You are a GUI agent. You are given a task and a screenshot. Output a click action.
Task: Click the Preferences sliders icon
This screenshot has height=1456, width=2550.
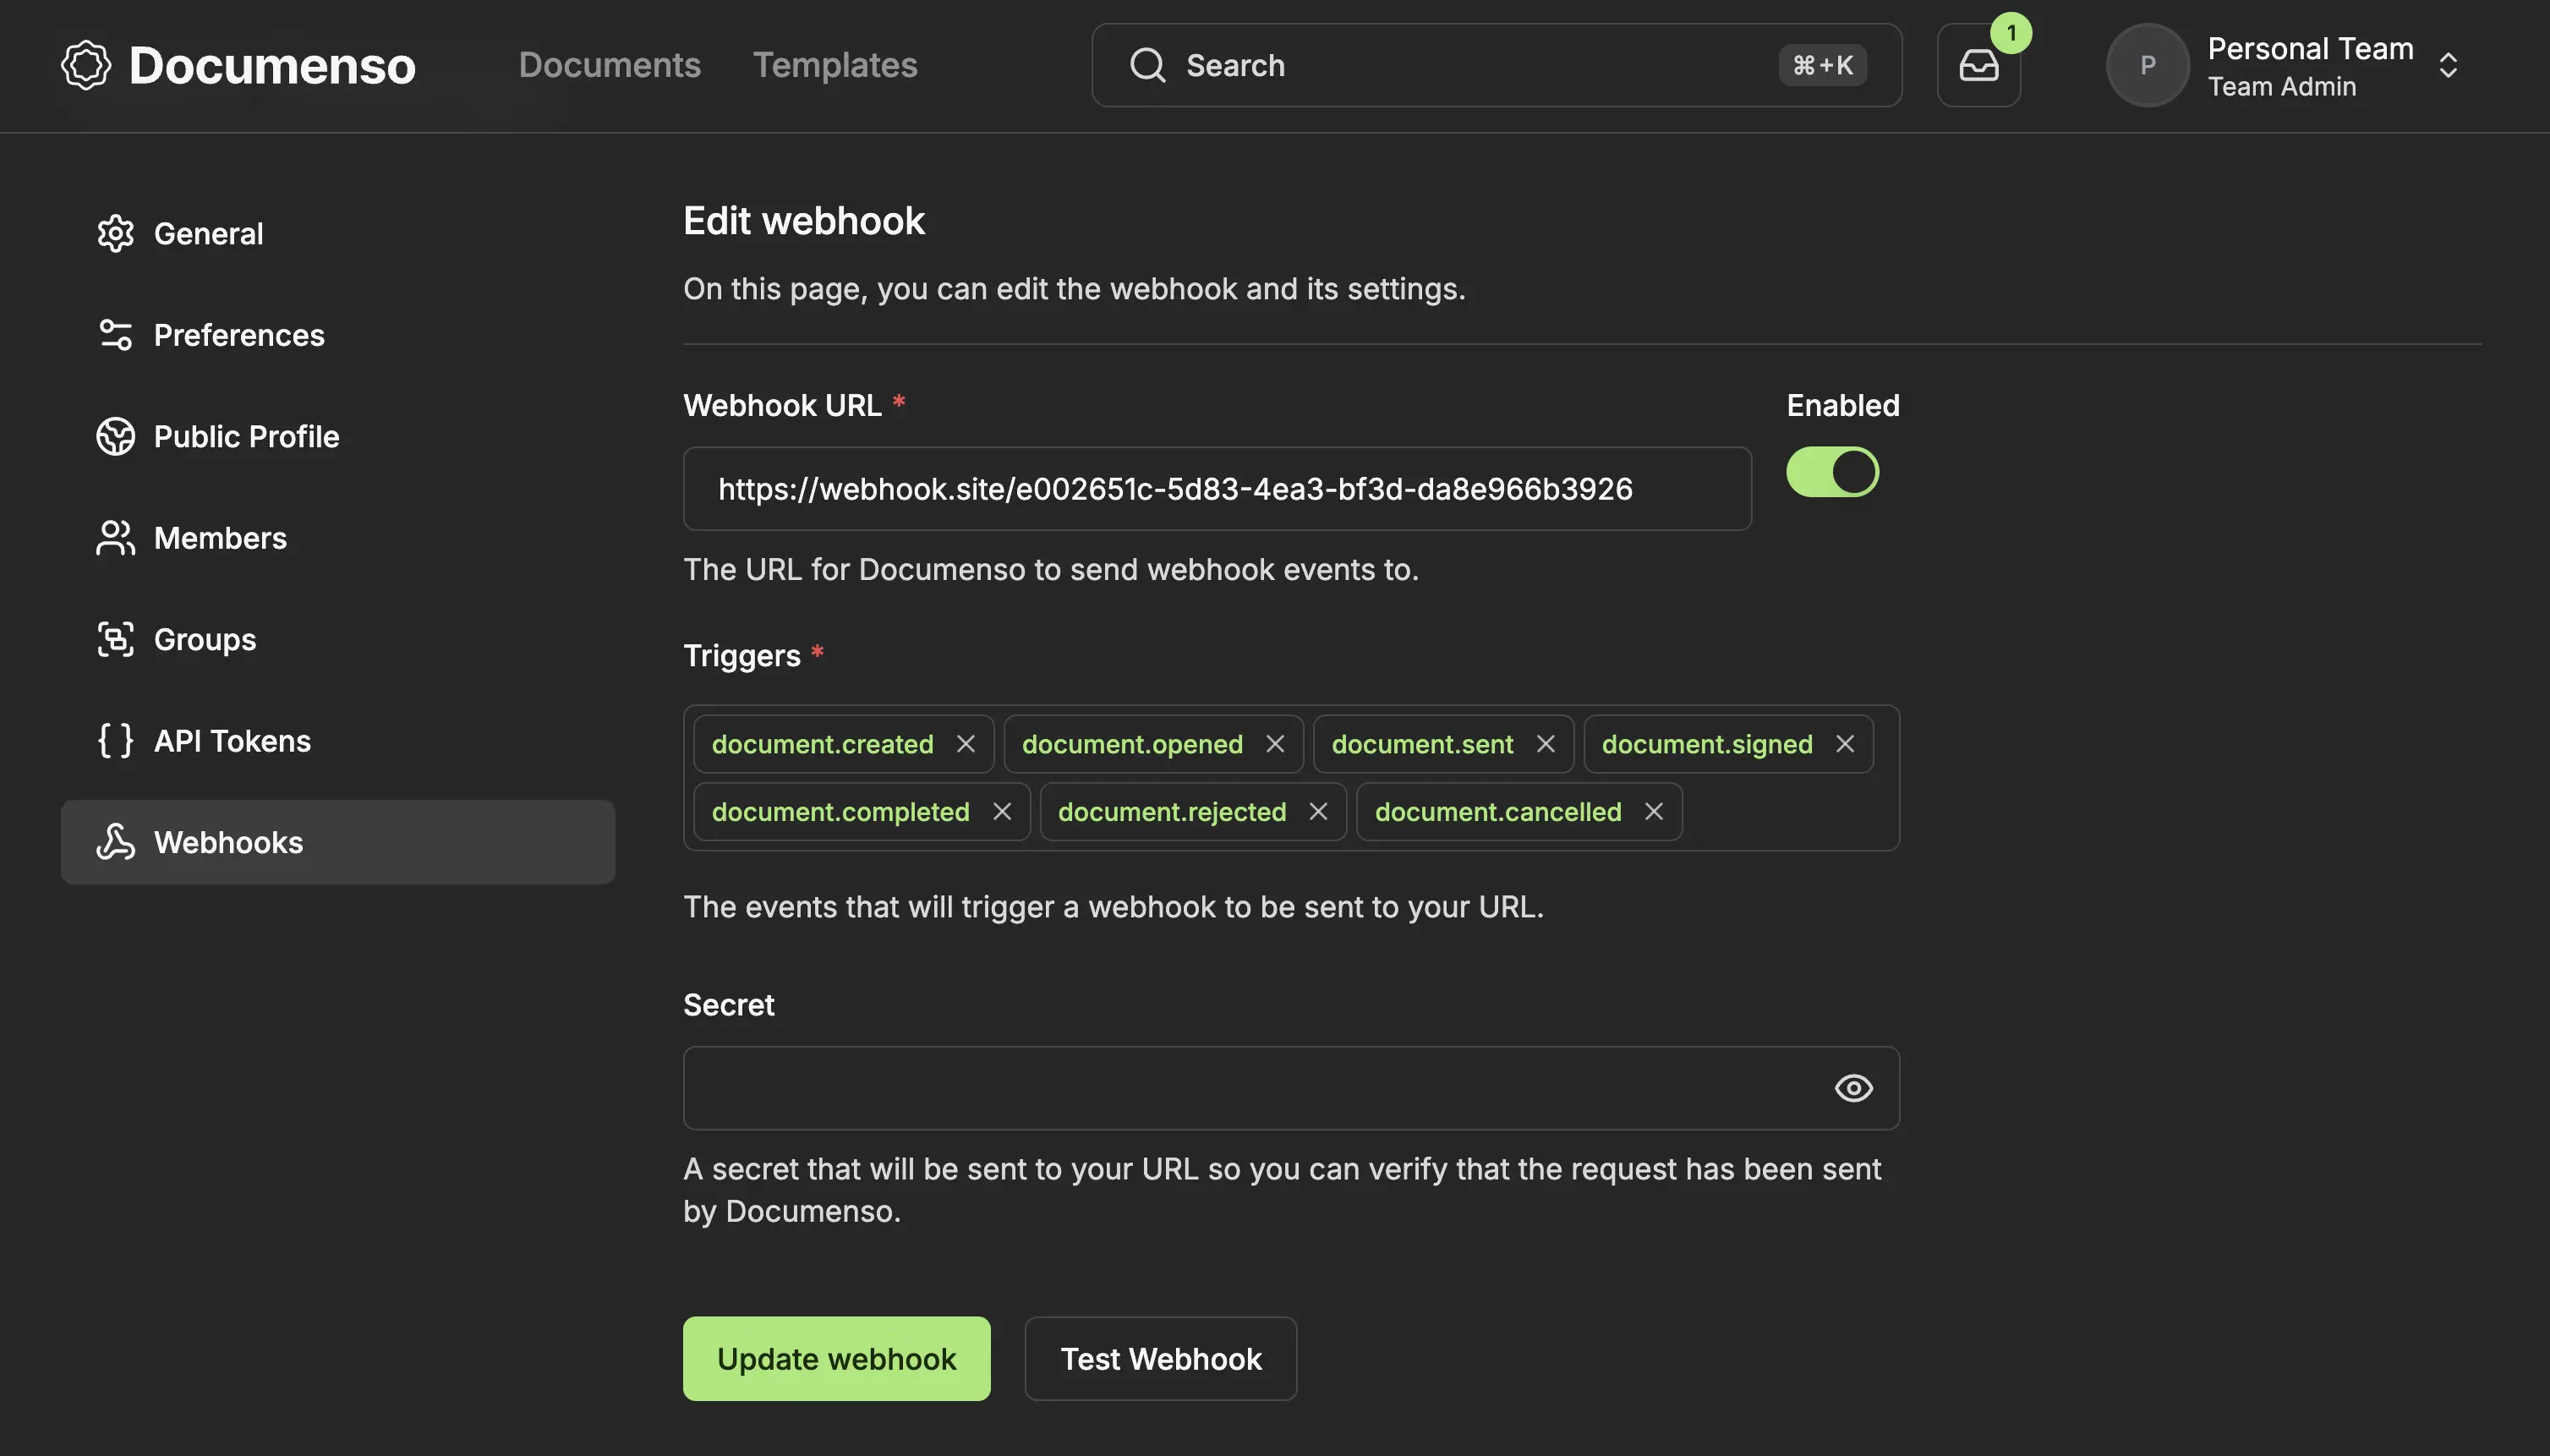(116, 335)
